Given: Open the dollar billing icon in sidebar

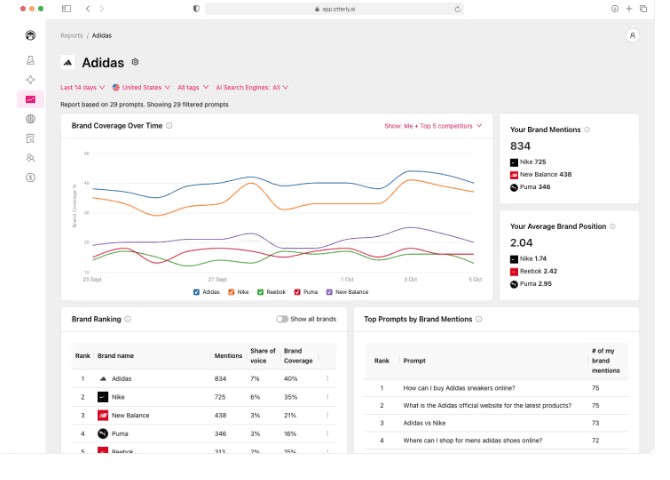Looking at the screenshot, I should click(30, 178).
